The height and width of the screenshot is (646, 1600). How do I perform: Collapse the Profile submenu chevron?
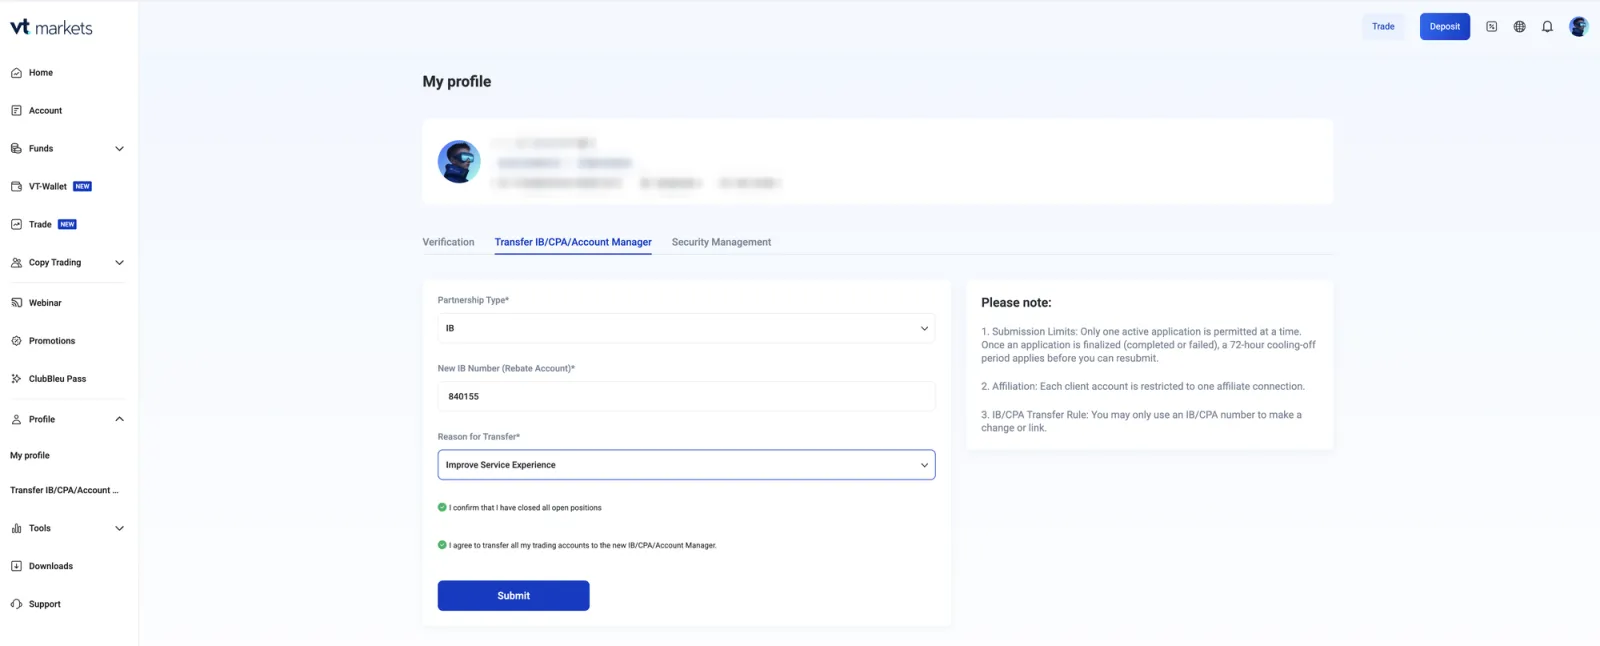point(119,420)
